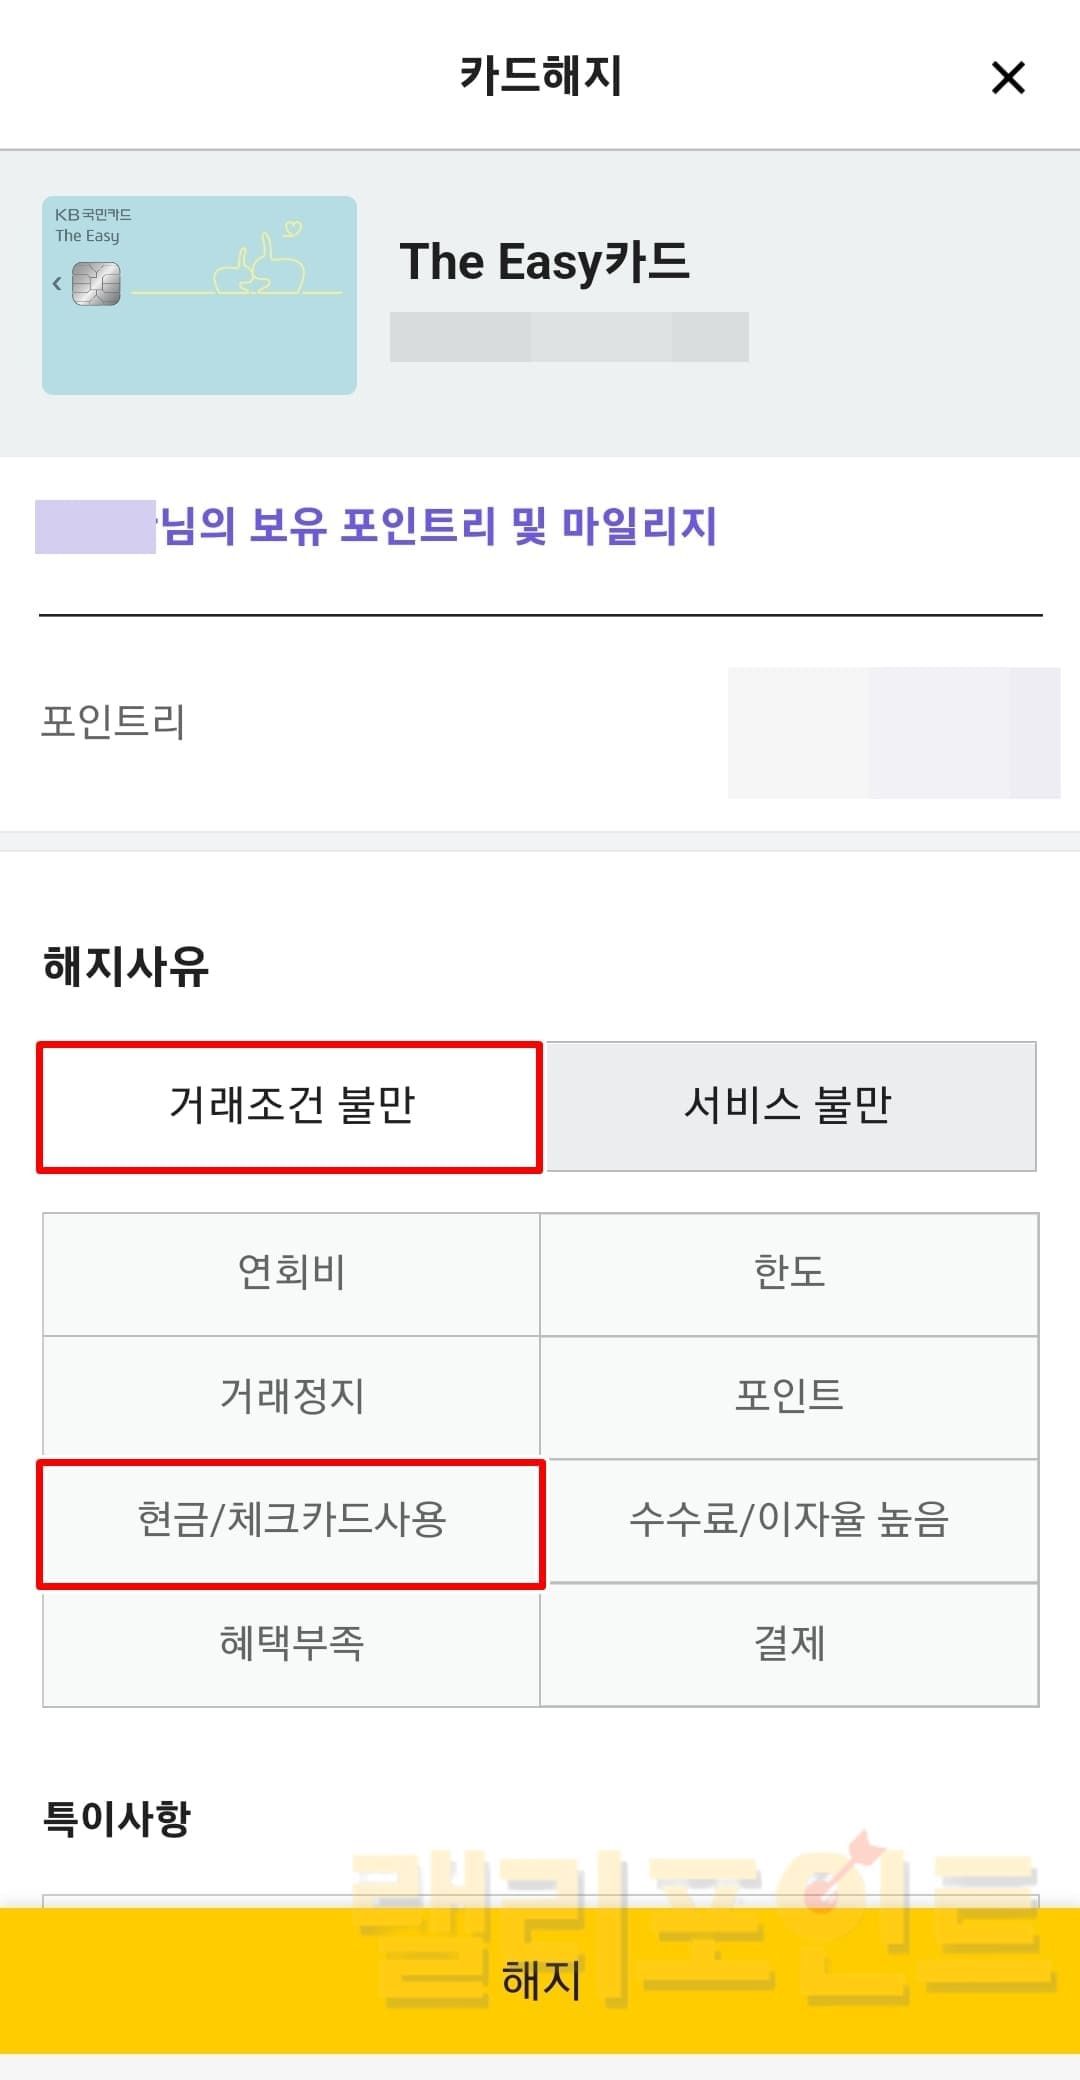Select 결제 as the cancellation reason
Screen dimensions: 1080x2080
point(789,1644)
